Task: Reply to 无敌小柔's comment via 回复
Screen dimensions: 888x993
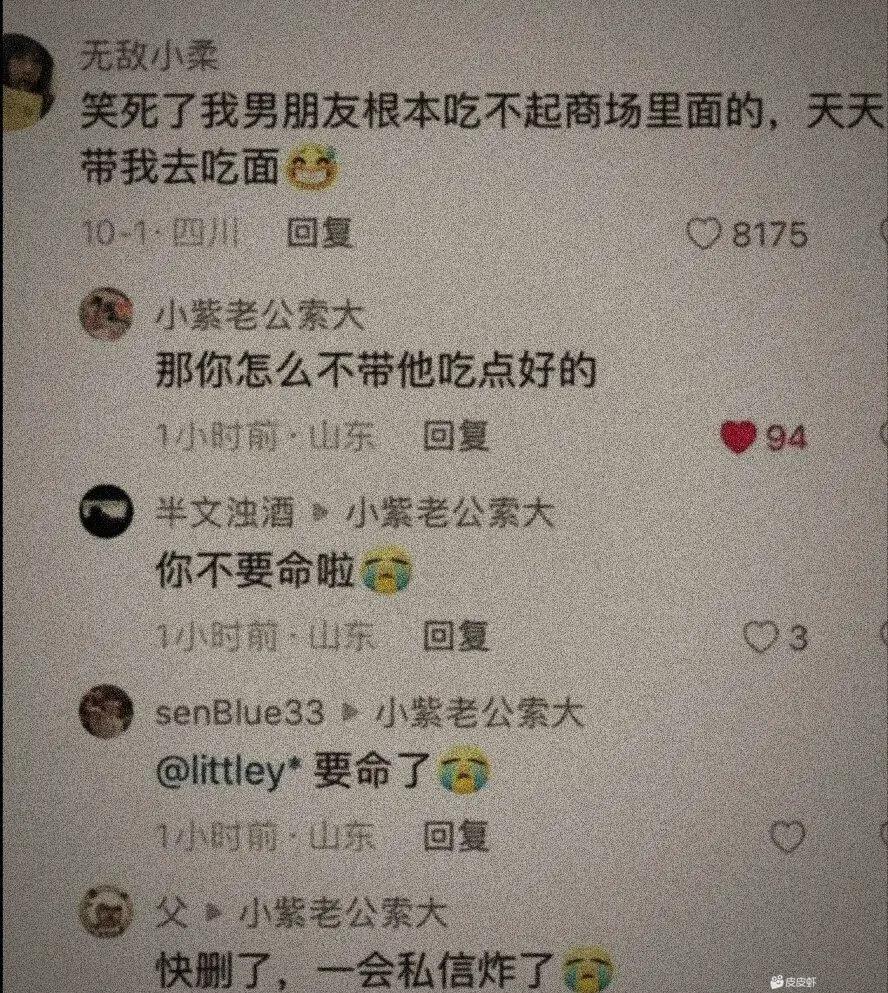Action: click(x=320, y=234)
